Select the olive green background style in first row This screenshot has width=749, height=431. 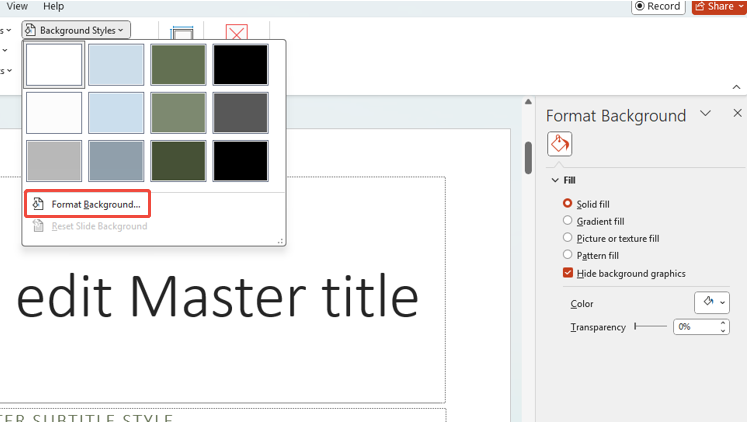click(x=178, y=65)
